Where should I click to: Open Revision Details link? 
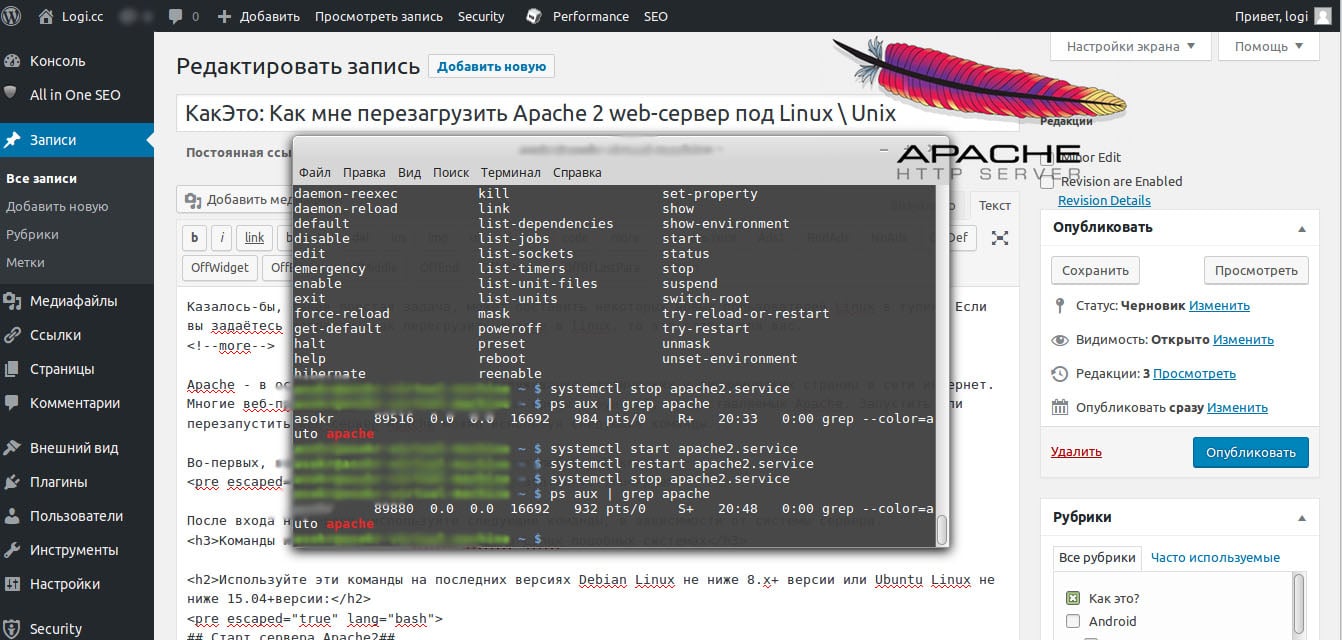[1104, 200]
